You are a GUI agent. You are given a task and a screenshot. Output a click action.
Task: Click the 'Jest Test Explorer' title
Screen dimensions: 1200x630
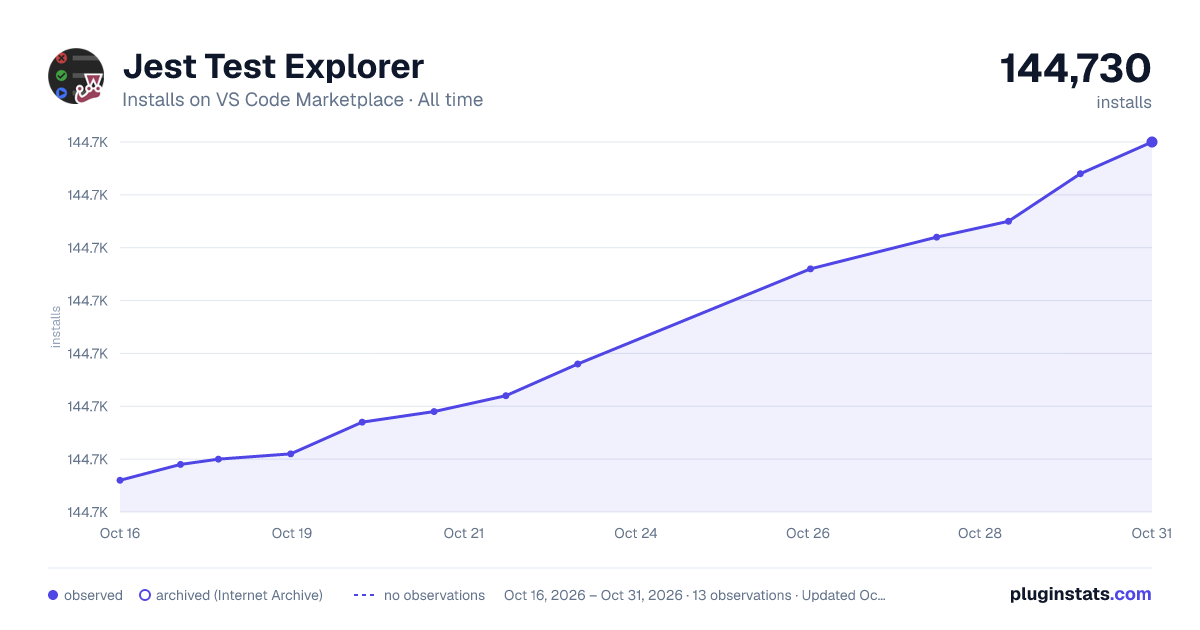pyautogui.click(x=273, y=66)
